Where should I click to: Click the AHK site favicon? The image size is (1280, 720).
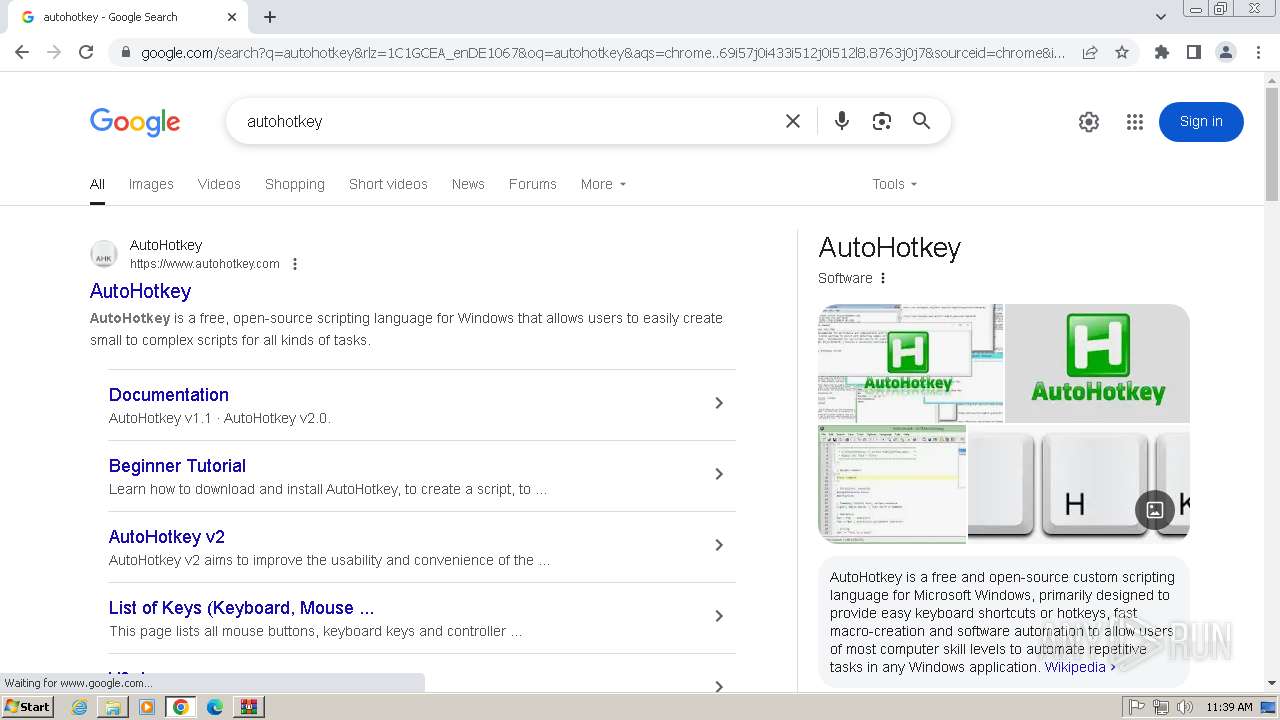tap(104, 254)
